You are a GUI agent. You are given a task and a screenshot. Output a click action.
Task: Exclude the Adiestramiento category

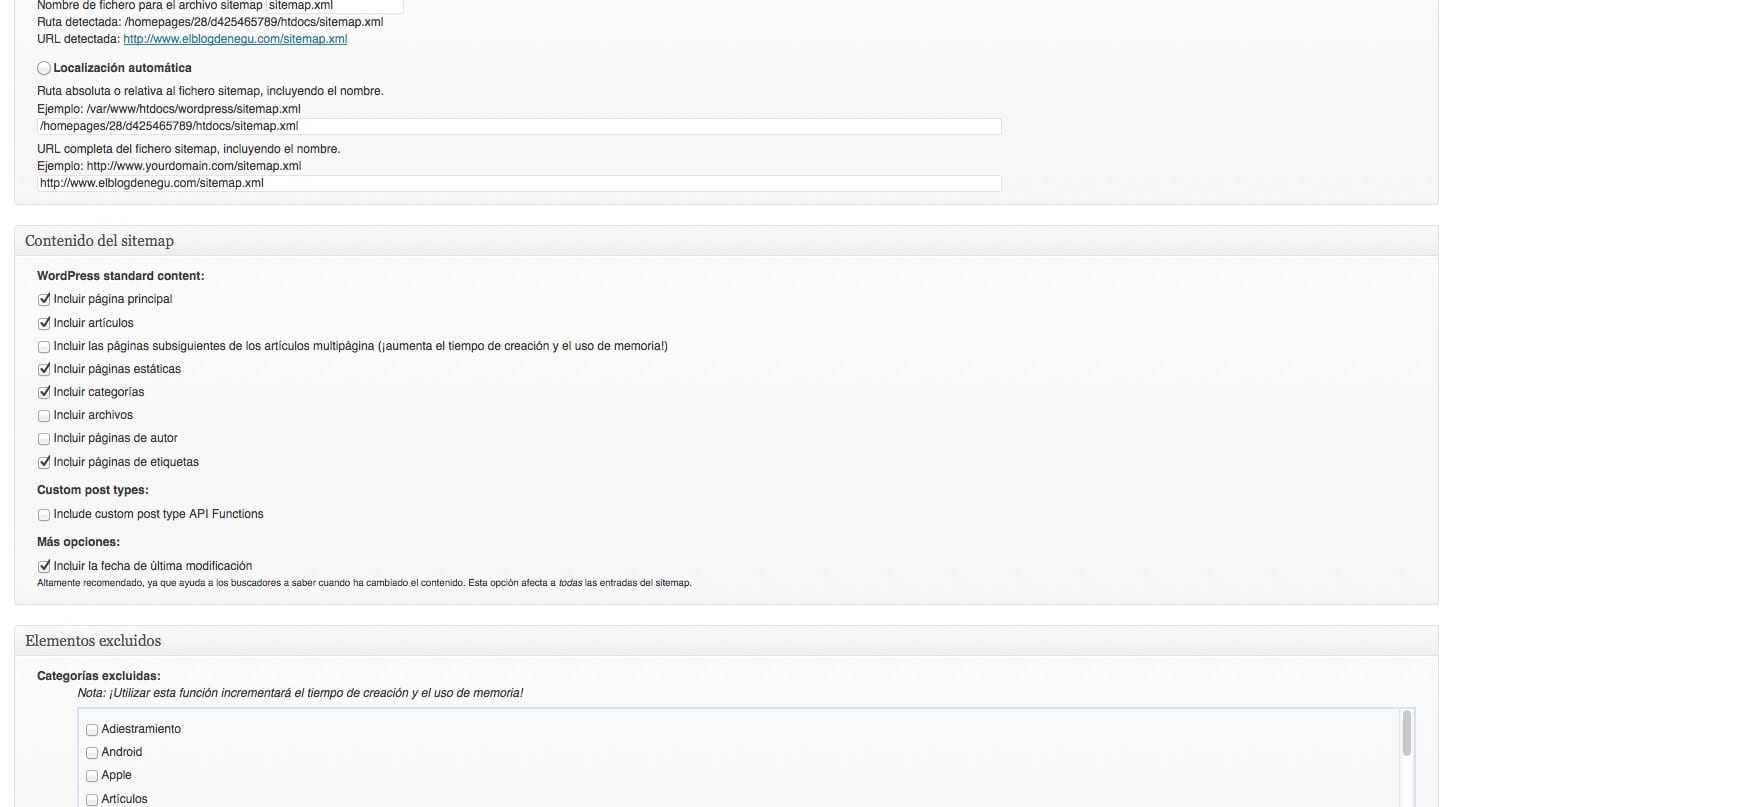tap(92, 730)
